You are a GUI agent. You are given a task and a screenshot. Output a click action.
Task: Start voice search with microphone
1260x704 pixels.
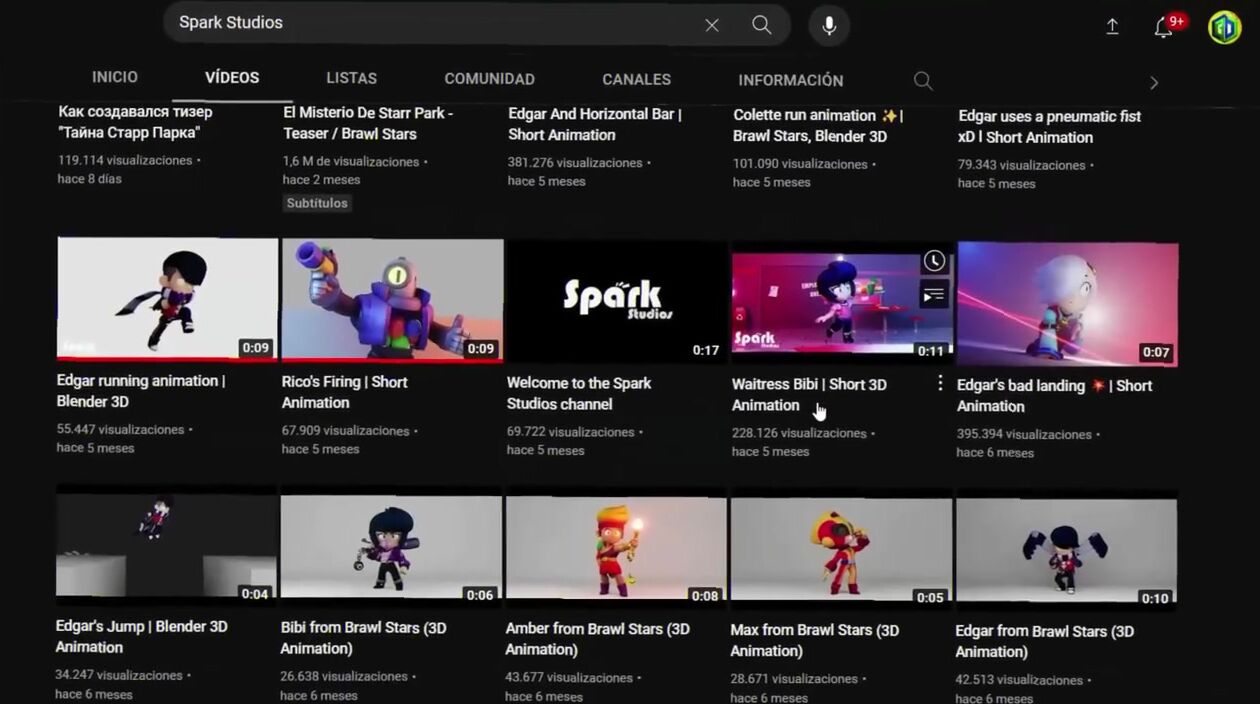(829, 26)
